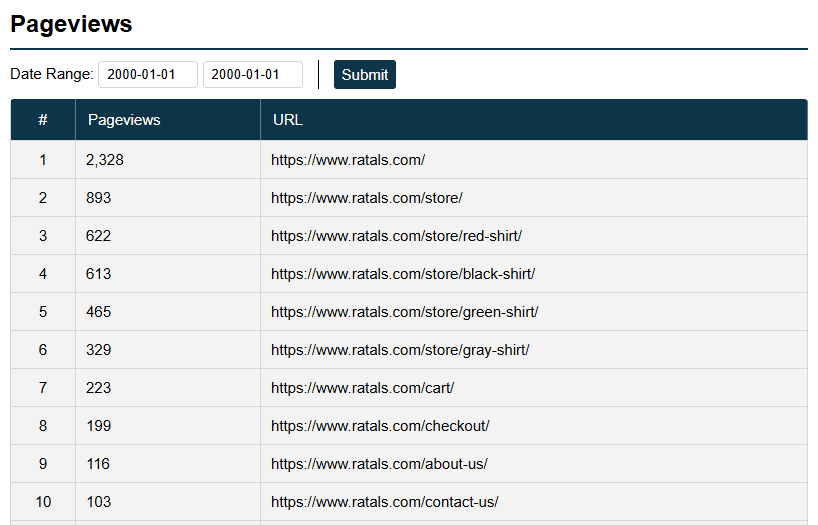
Task: Focus the start date input field
Action: coord(148,75)
